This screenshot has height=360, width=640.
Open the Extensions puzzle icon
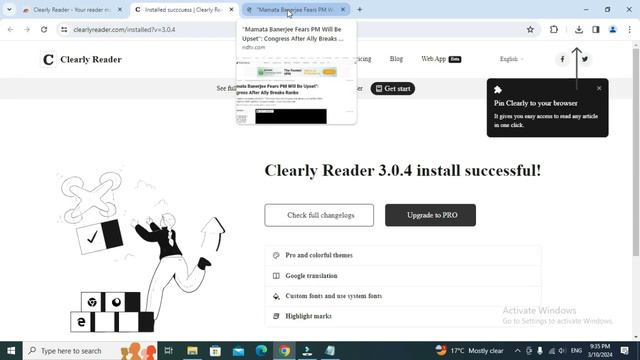(x=554, y=29)
